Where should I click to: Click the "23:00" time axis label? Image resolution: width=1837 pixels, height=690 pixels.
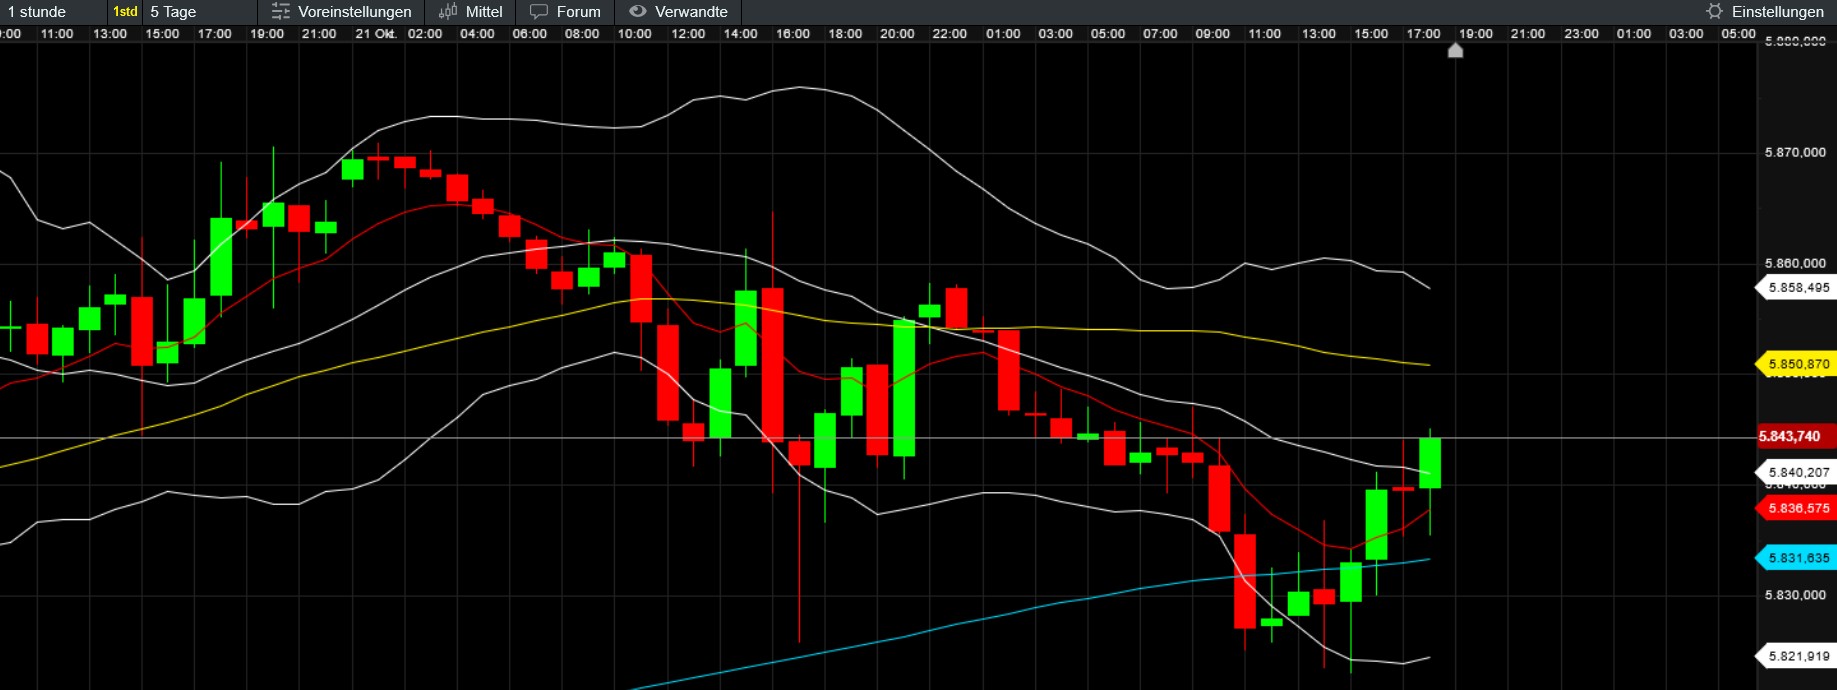click(1581, 34)
